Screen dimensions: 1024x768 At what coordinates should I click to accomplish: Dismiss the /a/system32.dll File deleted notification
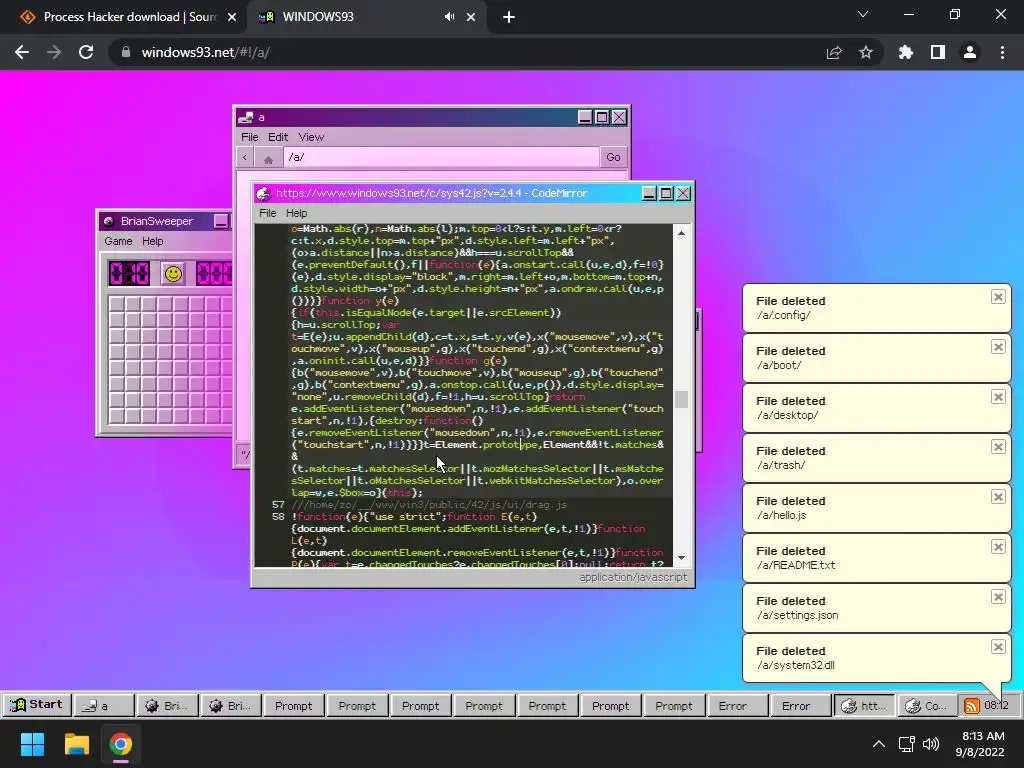click(998, 647)
